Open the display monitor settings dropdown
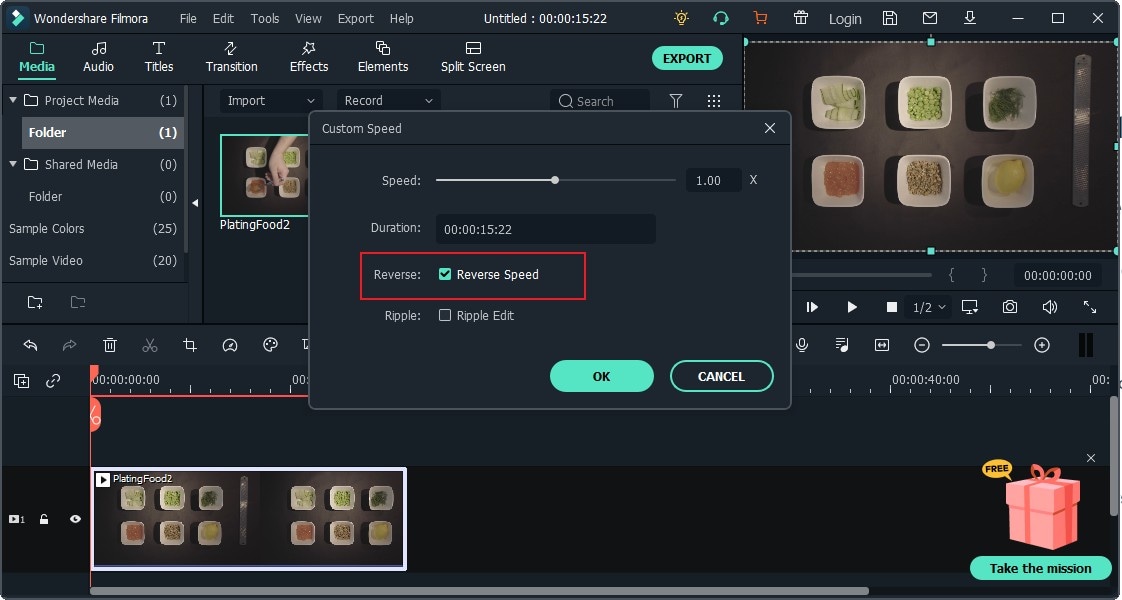This screenshot has height=600, width=1122. tap(970, 307)
